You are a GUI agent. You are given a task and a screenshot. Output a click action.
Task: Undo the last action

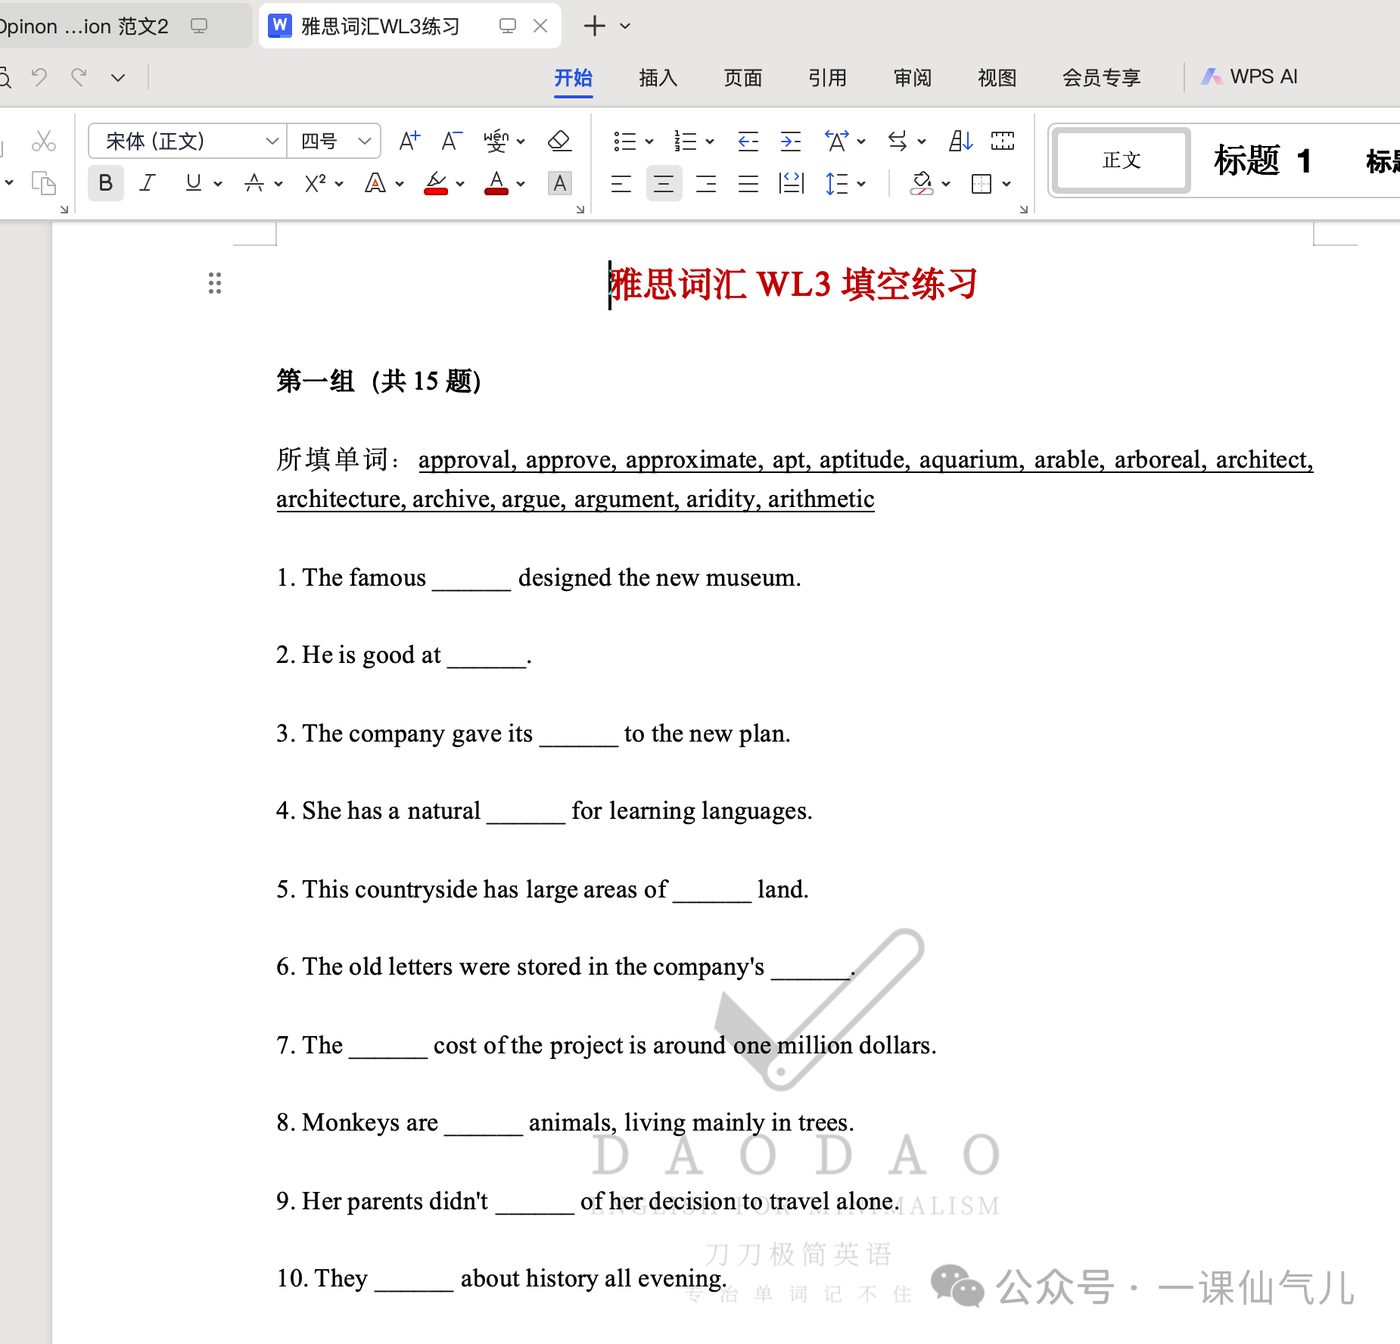(x=39, y=77)
